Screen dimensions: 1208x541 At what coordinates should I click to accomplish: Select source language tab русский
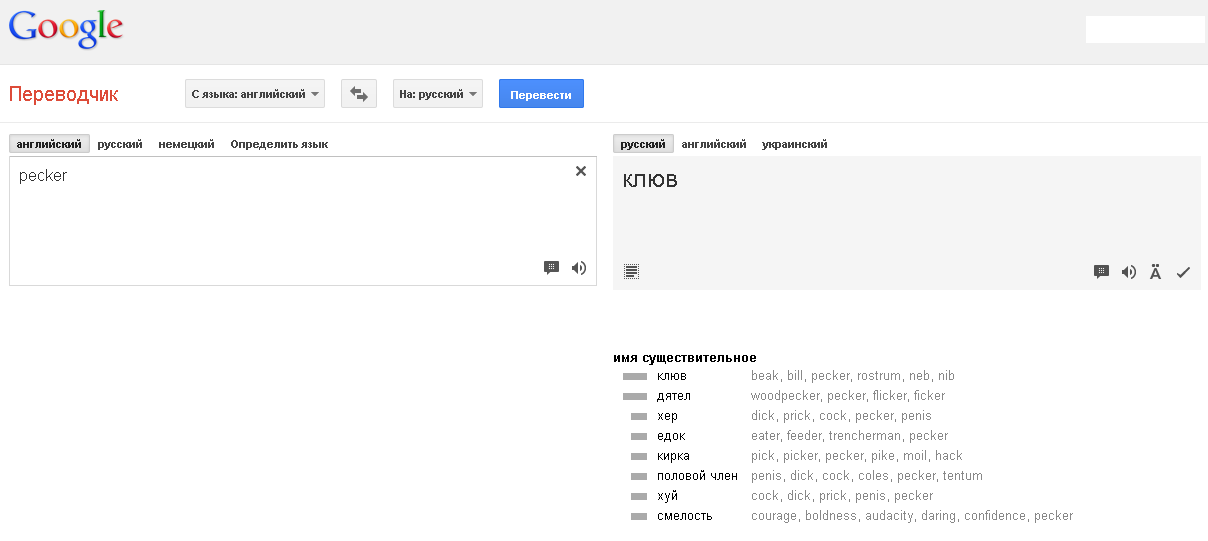click(120, 144)
